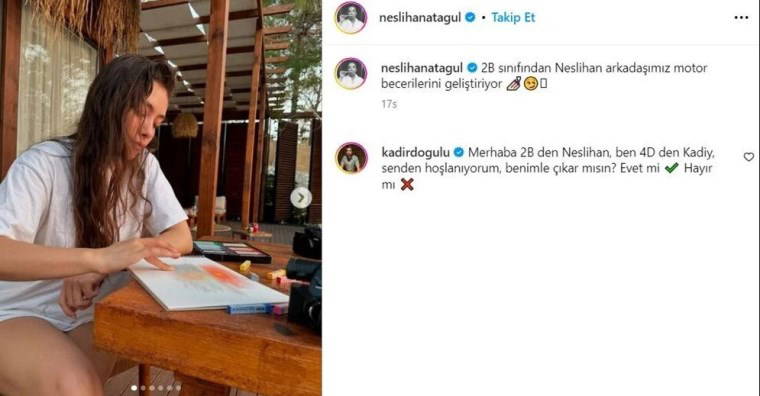Click verified badge next to kadirdogulu

point(459,153)
